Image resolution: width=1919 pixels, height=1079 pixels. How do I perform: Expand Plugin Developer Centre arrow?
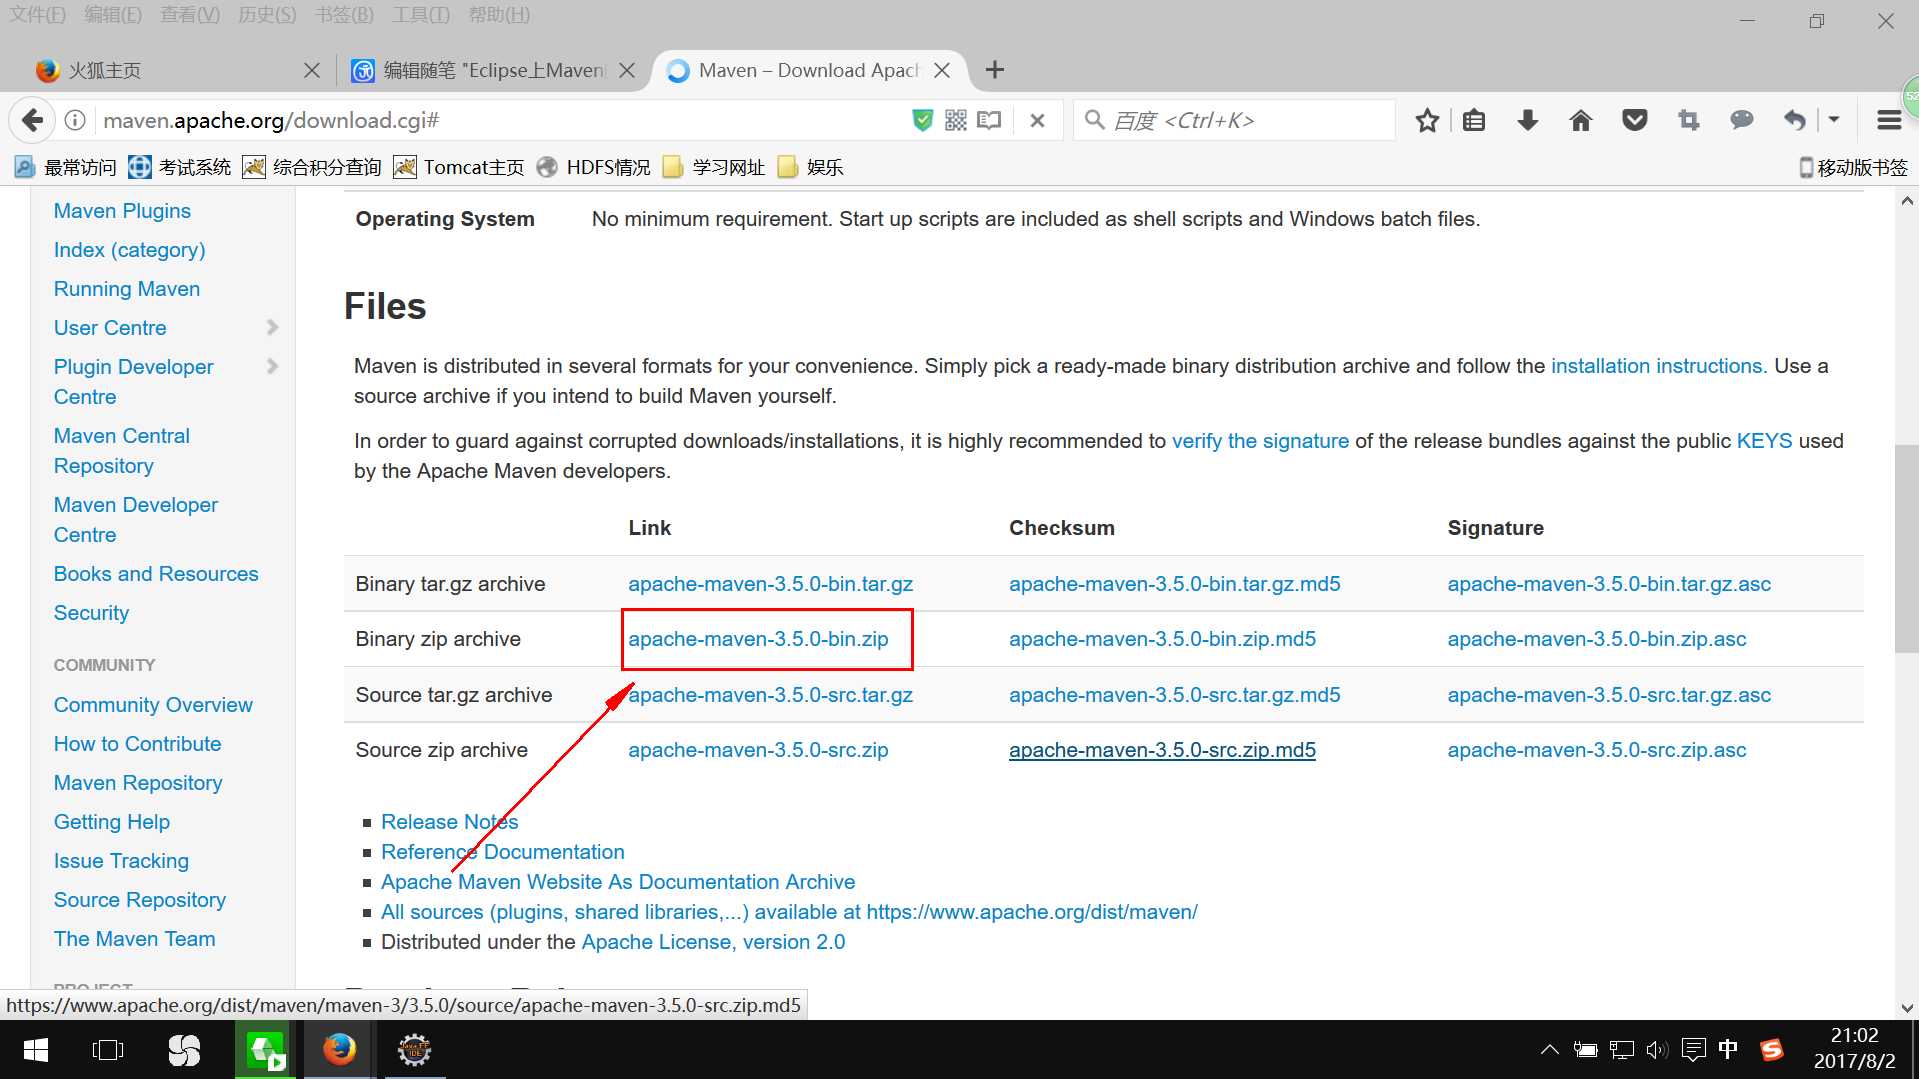272,366
